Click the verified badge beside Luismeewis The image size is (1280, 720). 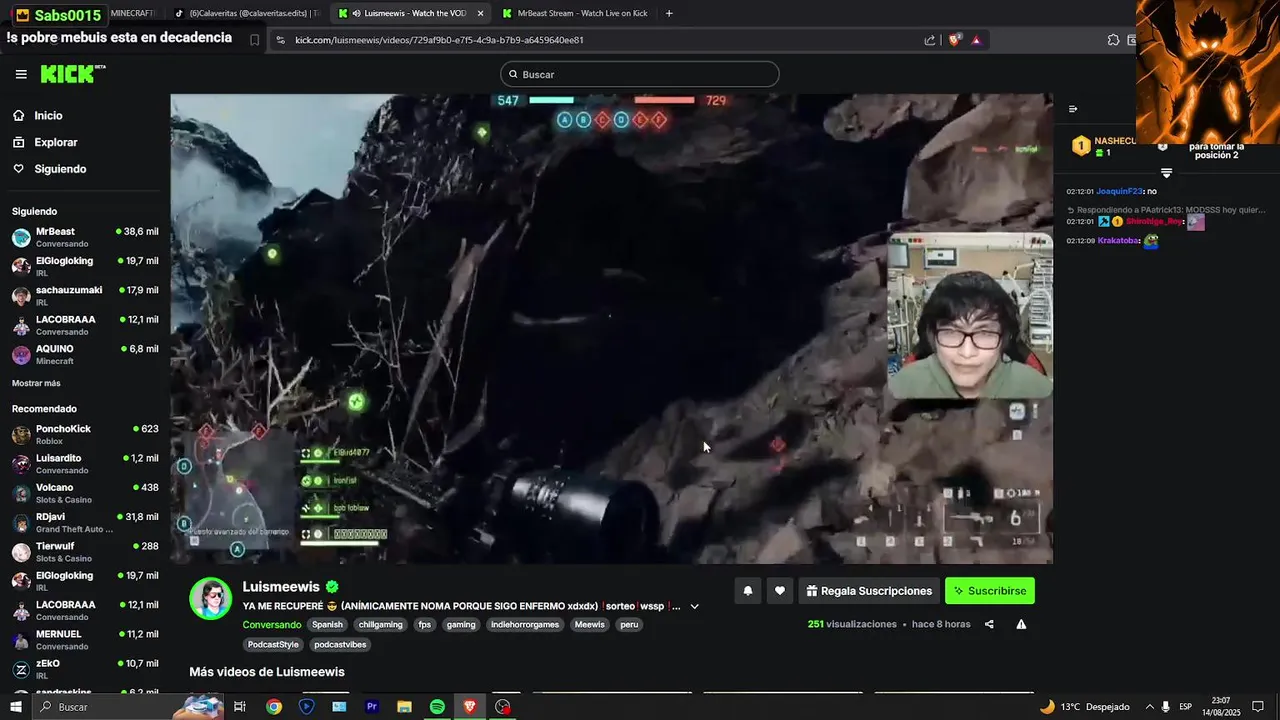tap(332, 587)
